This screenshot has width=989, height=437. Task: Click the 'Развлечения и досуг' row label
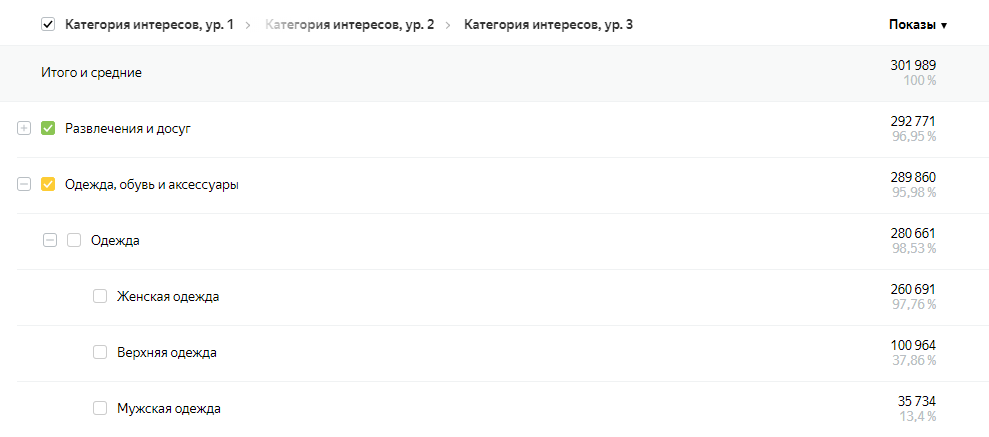coord(127,129)
